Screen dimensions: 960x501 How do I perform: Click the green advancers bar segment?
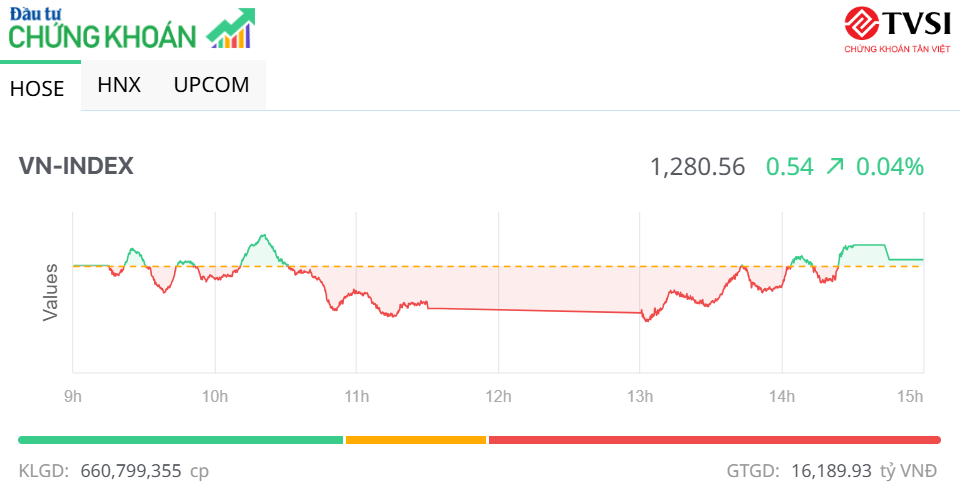coord(180,439)
